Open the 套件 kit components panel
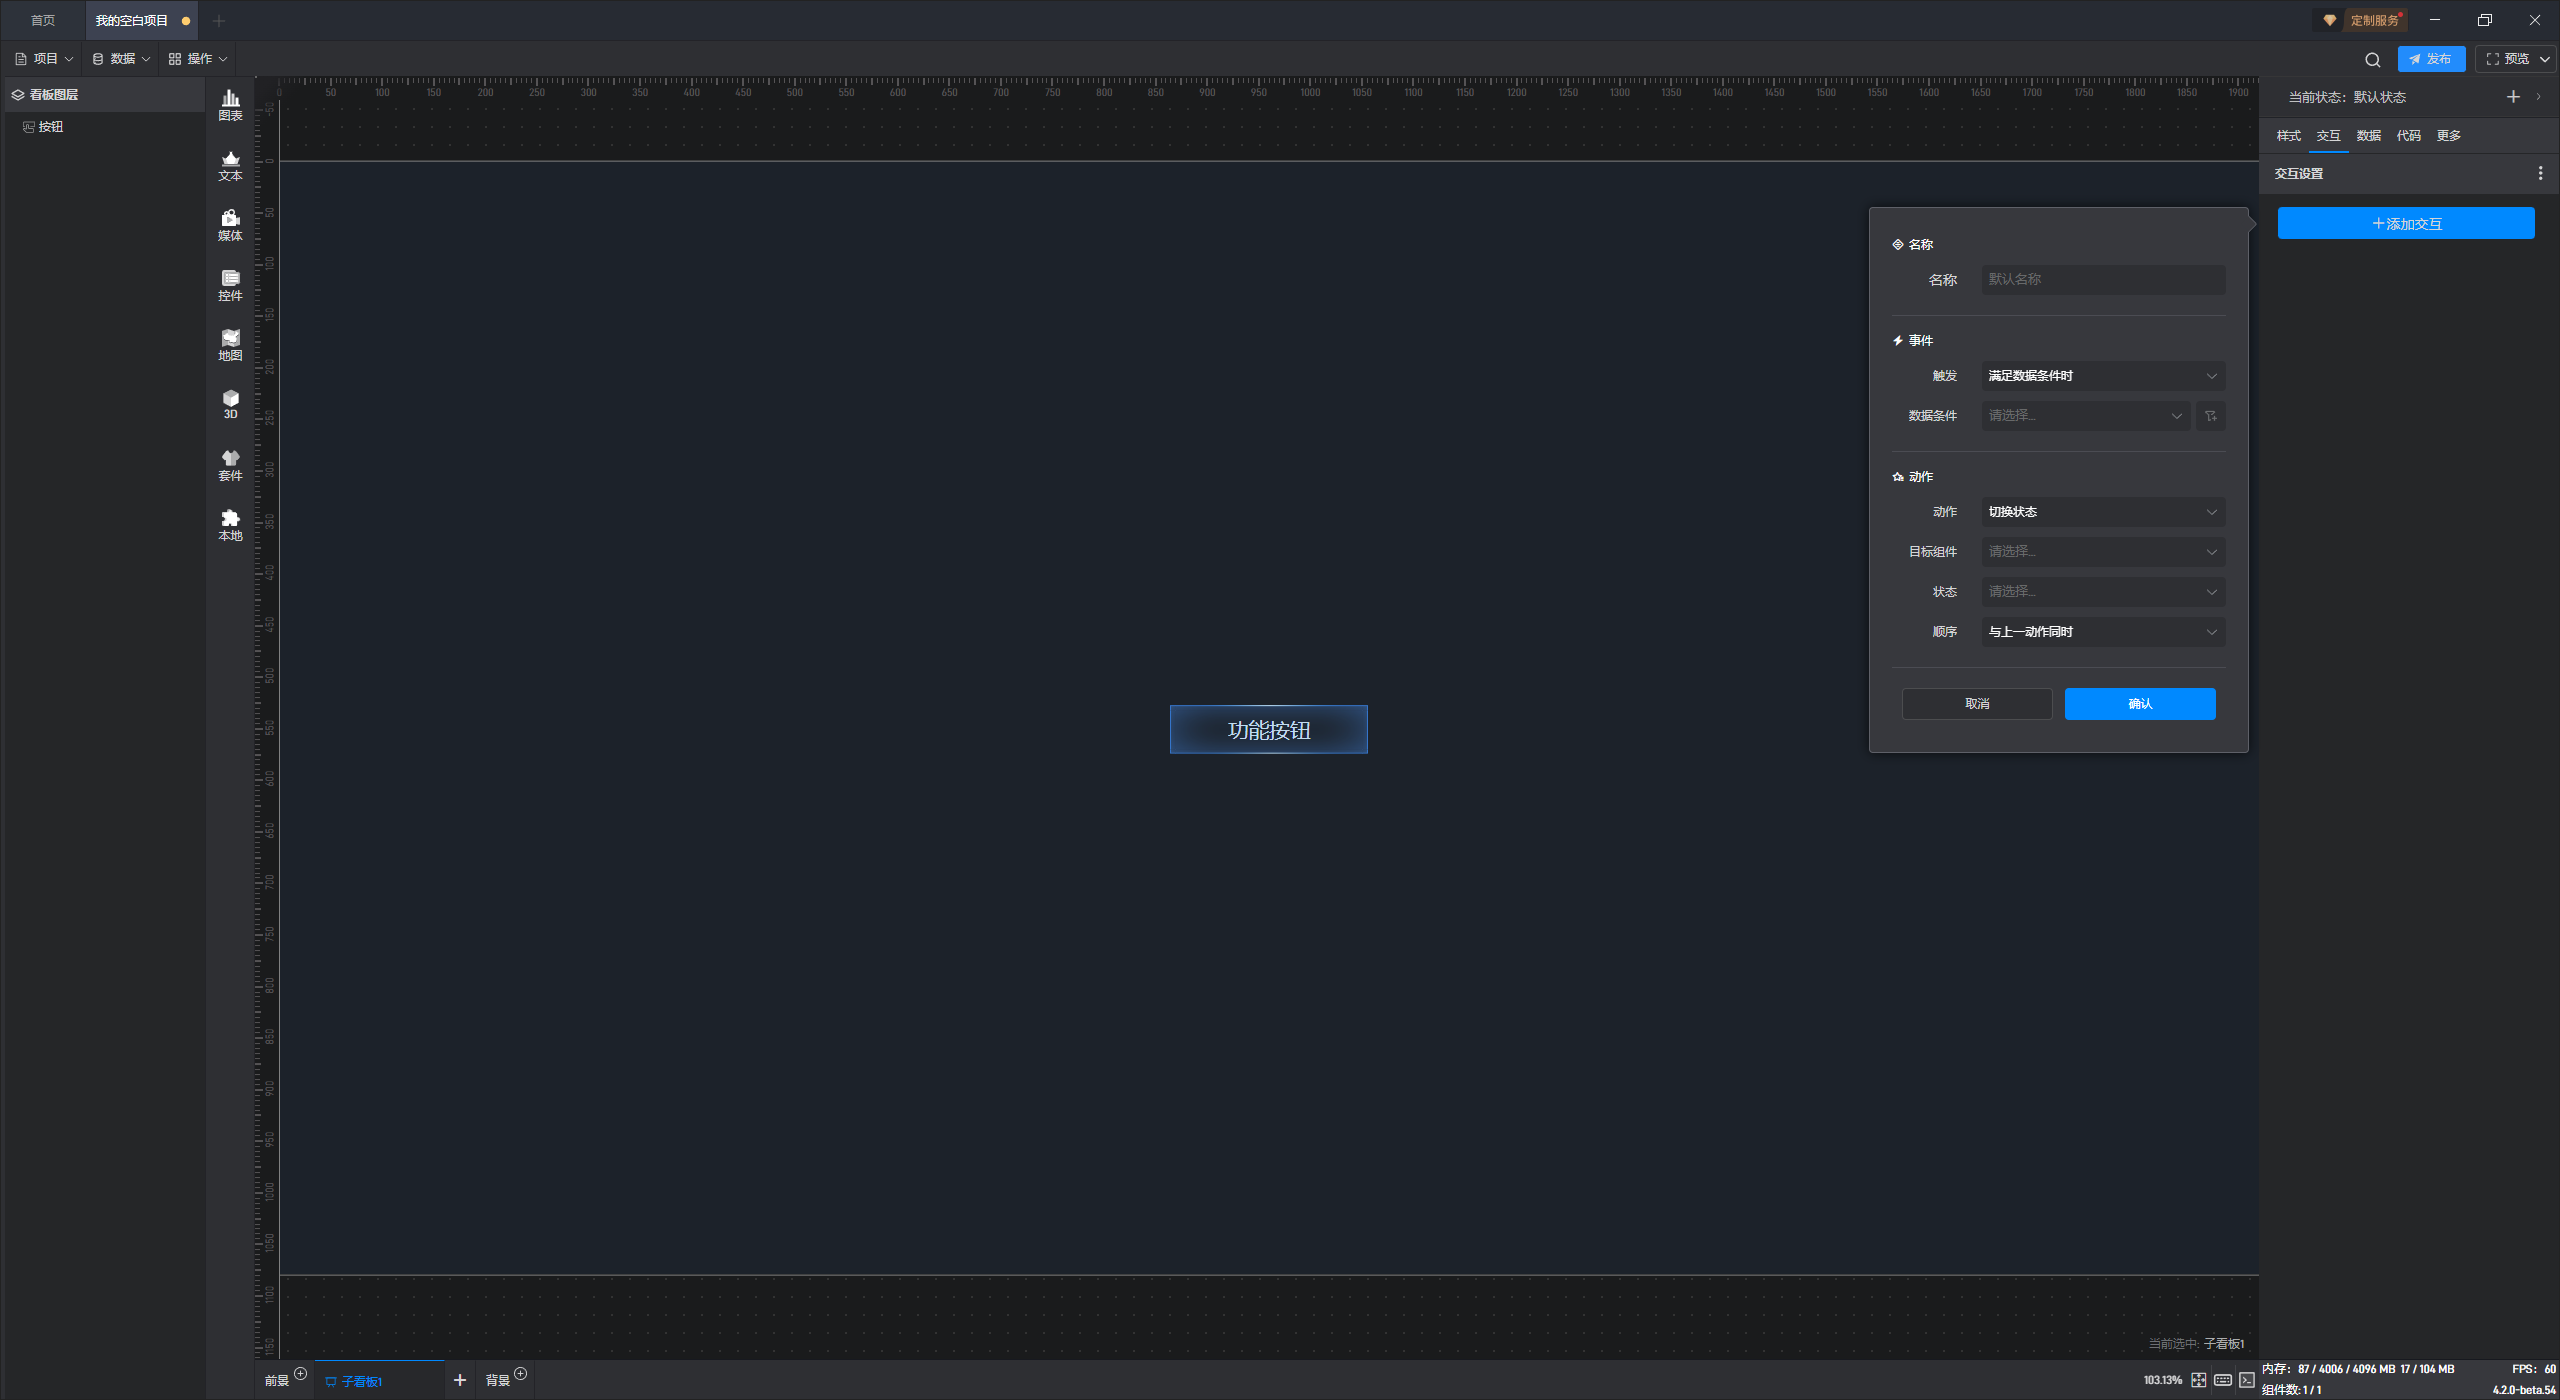Screen dimensions: 2560x1400 pyautogui.click(x=230, y=464)
